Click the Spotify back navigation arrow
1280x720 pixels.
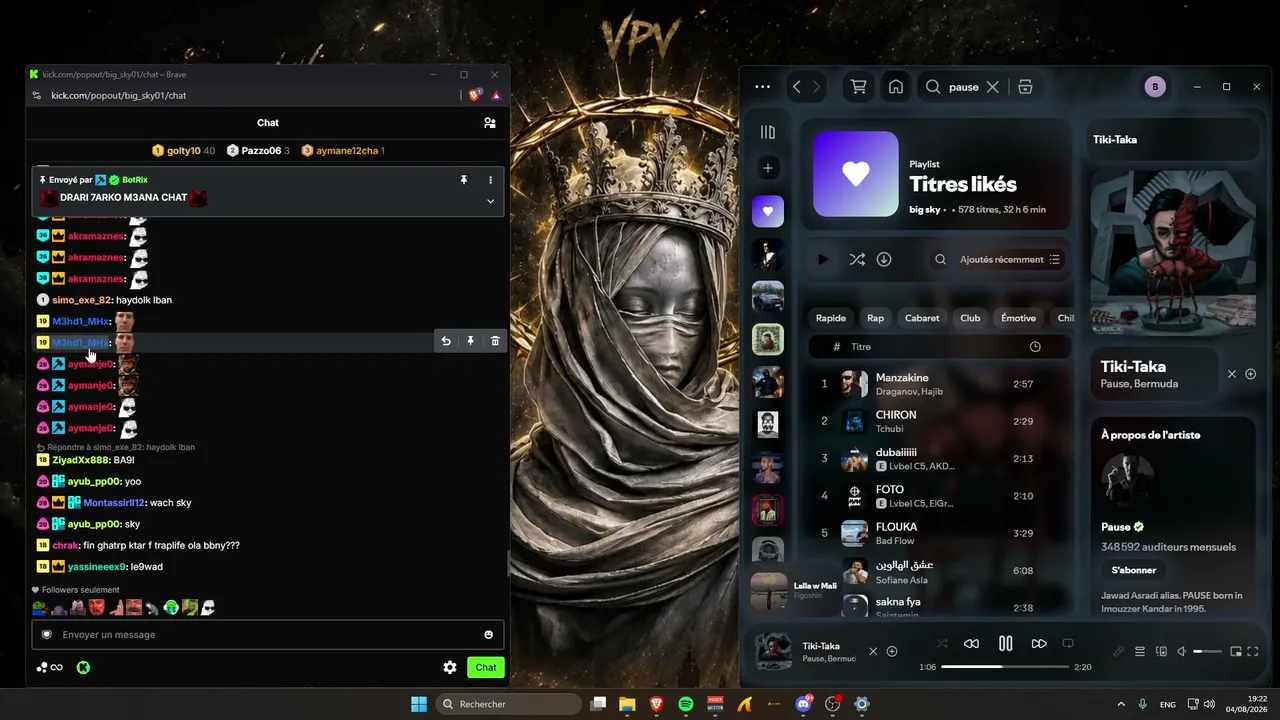[797, 87]
